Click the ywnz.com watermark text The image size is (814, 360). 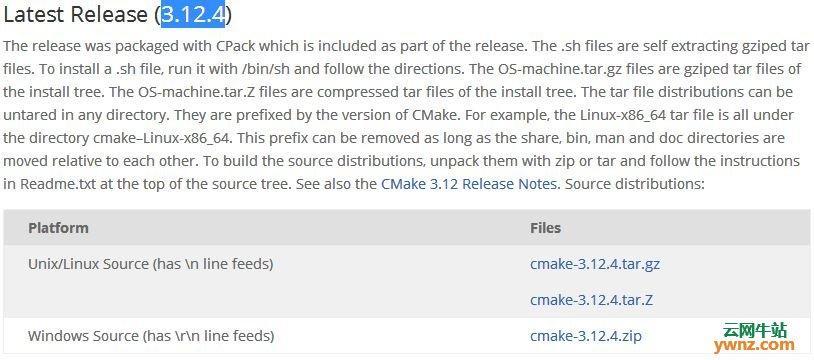point(754,345)
